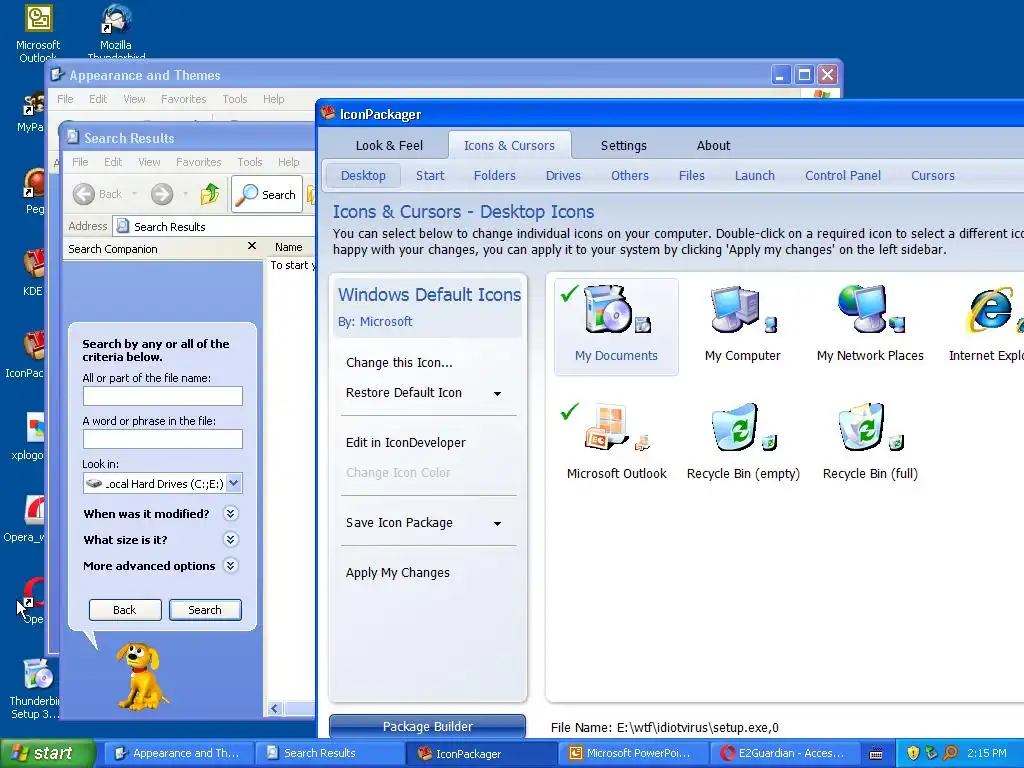
Task: Click the Search button in Search Companion
Action: point(205,610)
